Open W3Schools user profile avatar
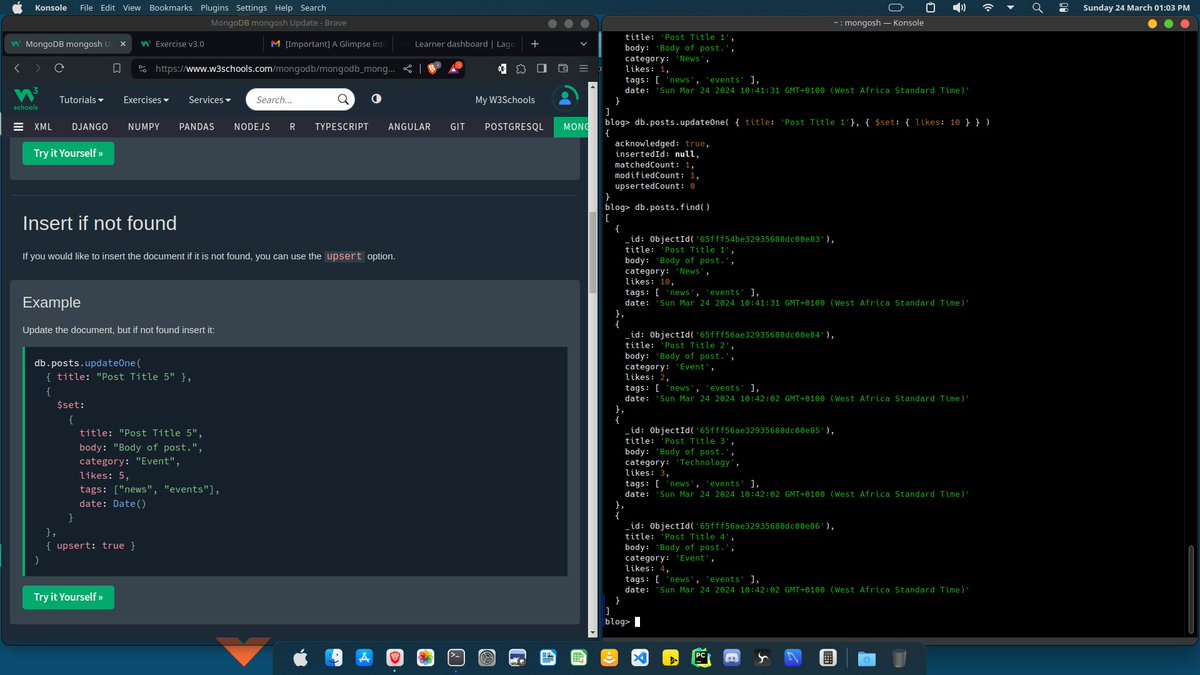 point(566,99)
